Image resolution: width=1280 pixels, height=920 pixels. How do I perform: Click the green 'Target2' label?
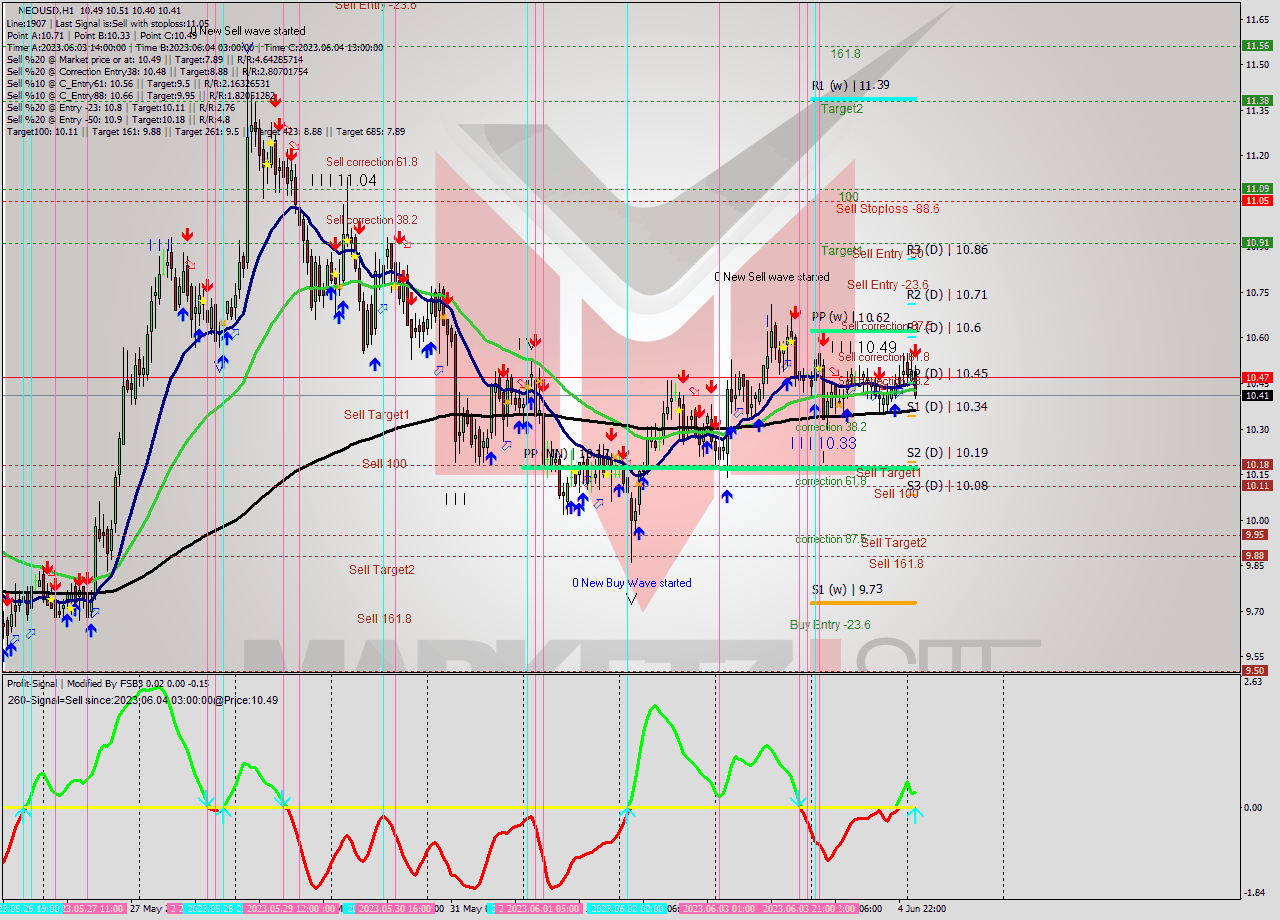click(x=842, y=108)
